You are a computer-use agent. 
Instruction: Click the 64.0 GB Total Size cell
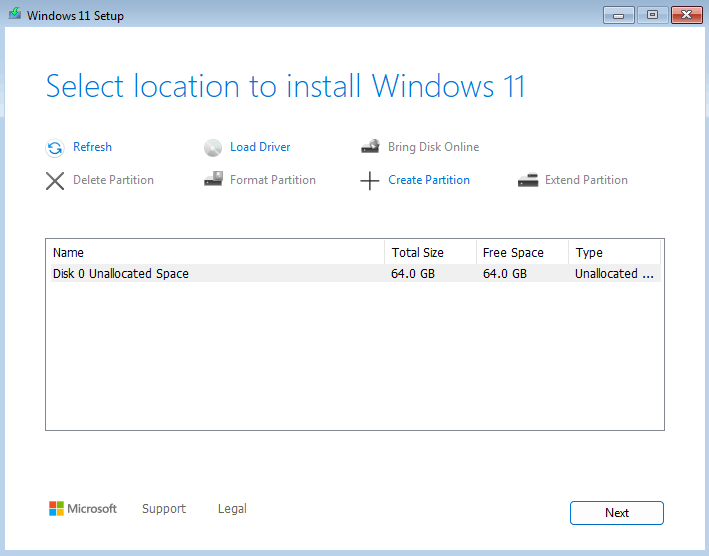(x=413, y=273)
